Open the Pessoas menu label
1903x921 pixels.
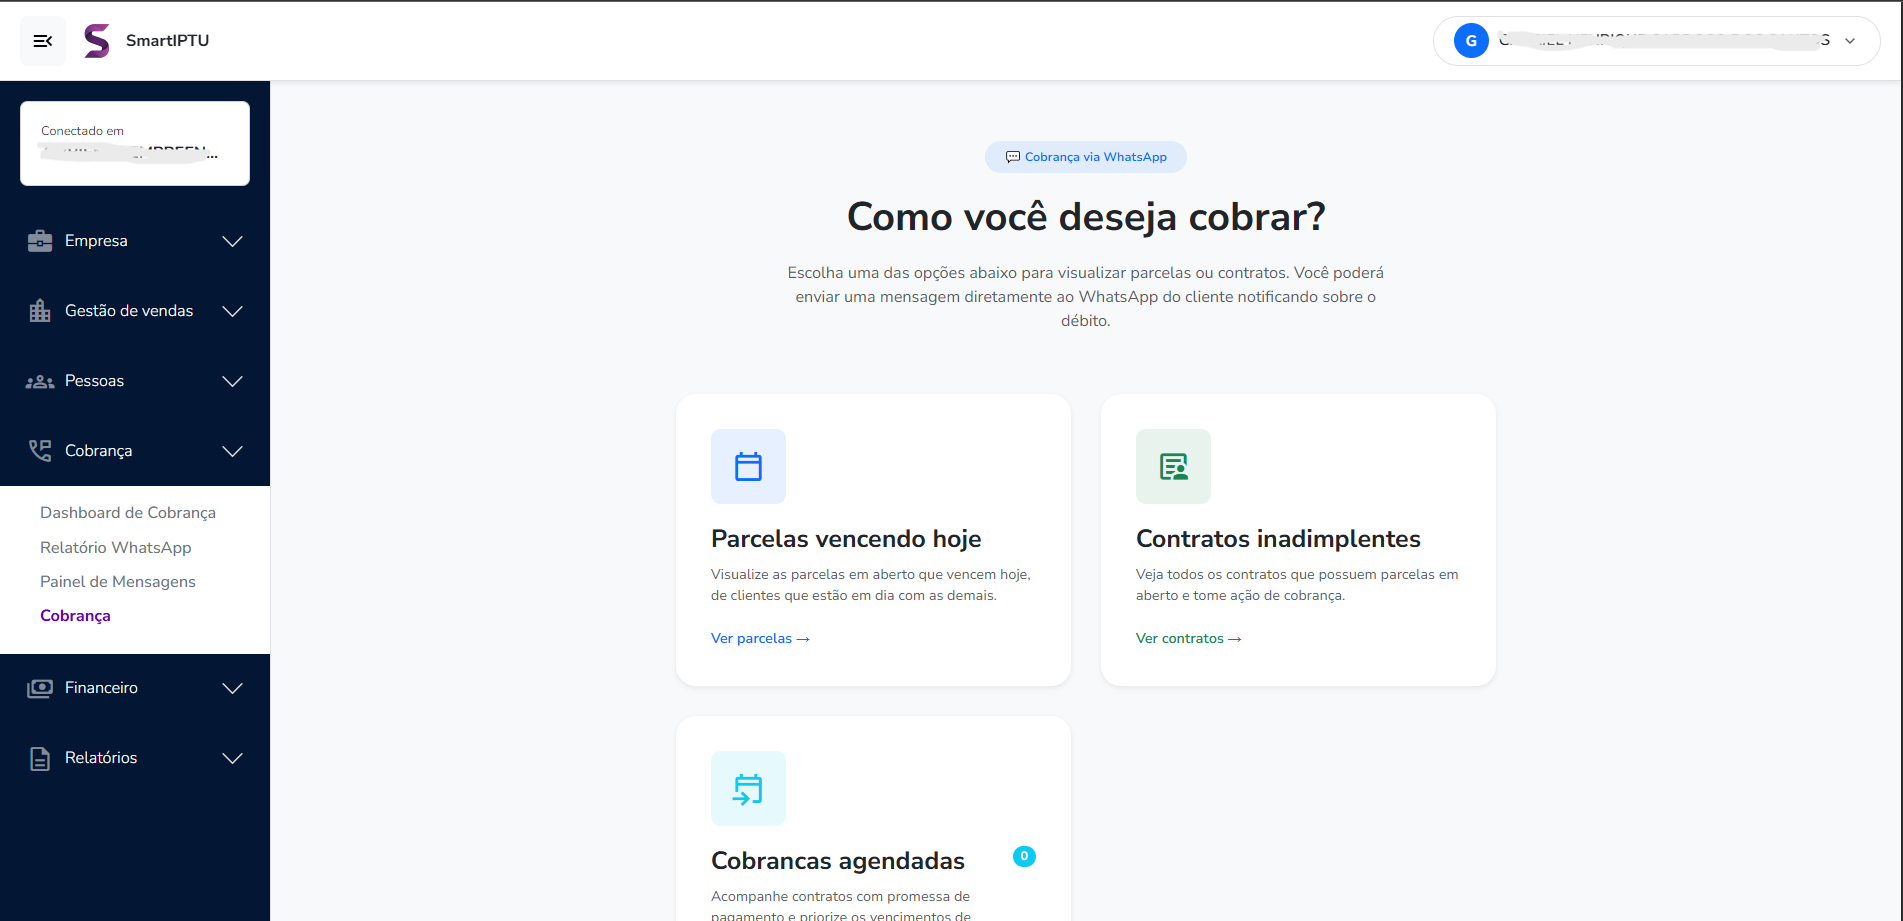tap(94, 381)
